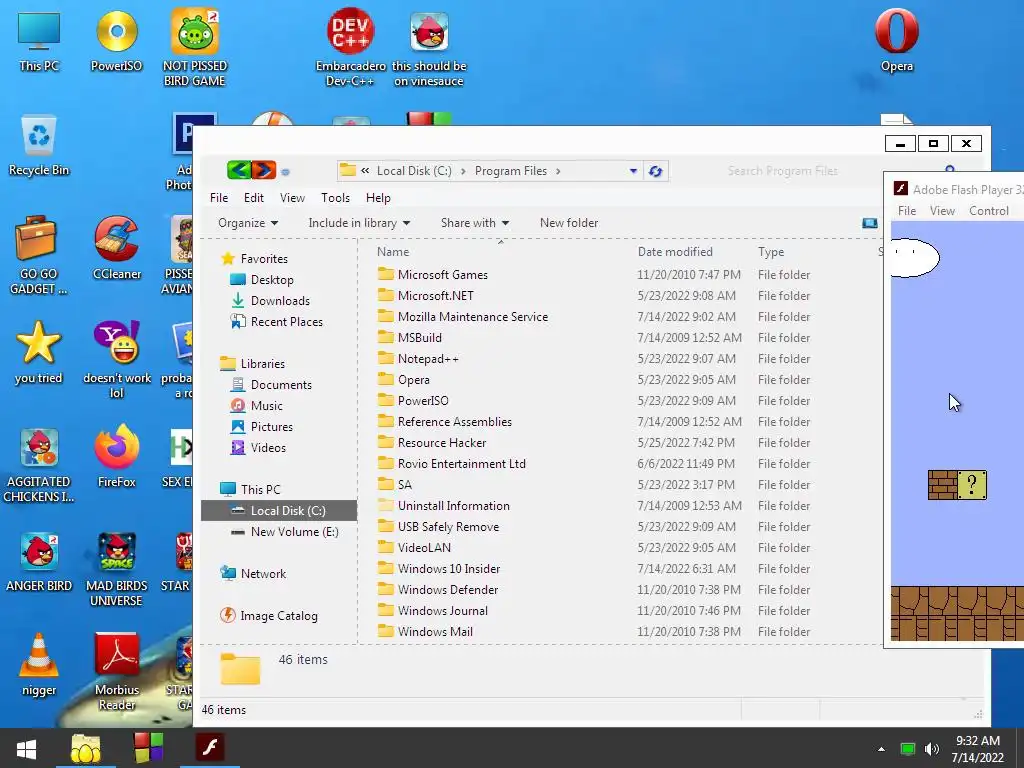Open the Flash Player View menu
The width and height of the screenshot is (1024, 768).
tap(942, 211)
